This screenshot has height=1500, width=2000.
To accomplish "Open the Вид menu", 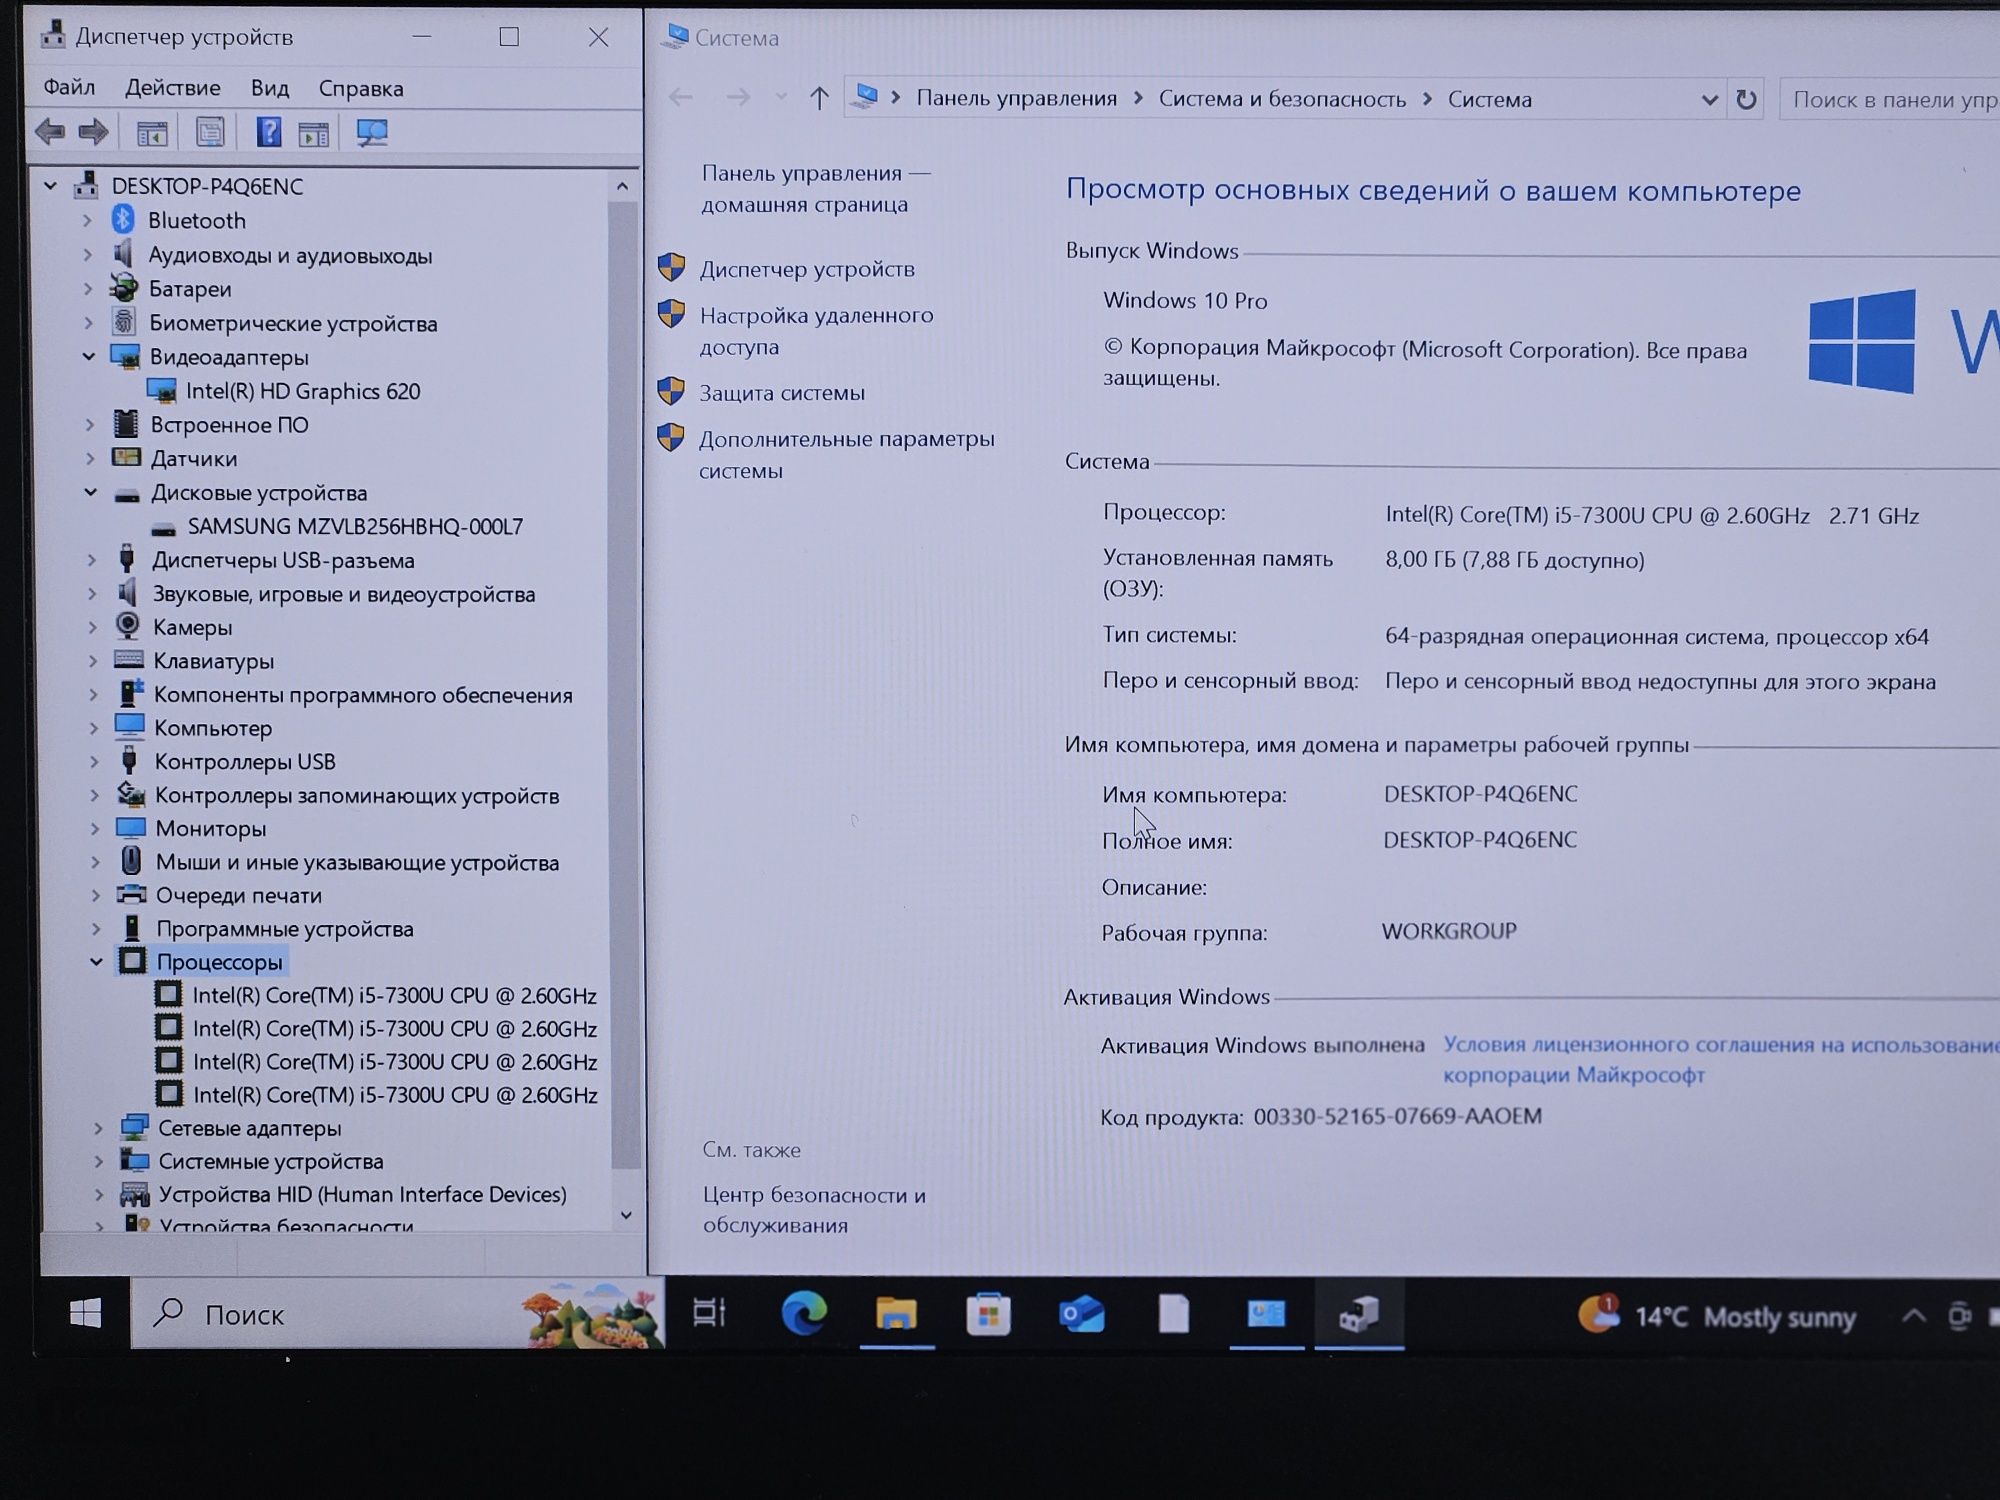I will tap(270, 88).
